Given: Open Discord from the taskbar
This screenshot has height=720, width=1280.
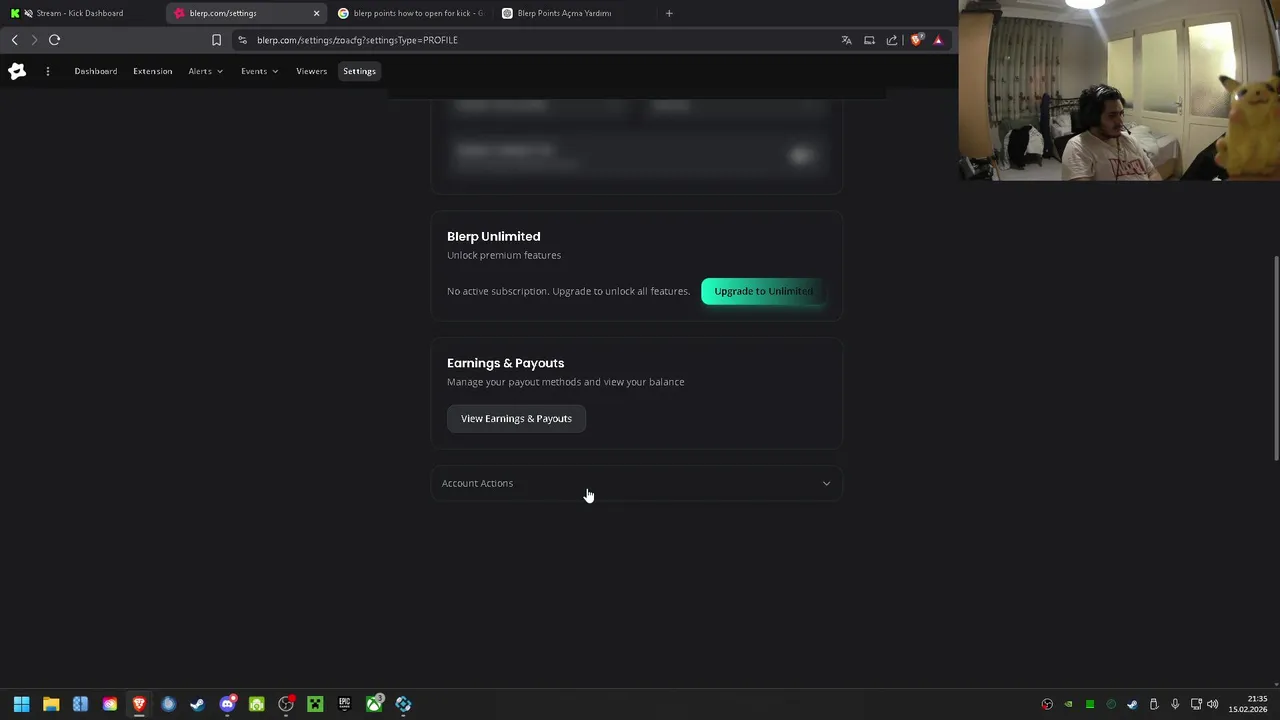Looking at the screenshot, I should point(227,704).
